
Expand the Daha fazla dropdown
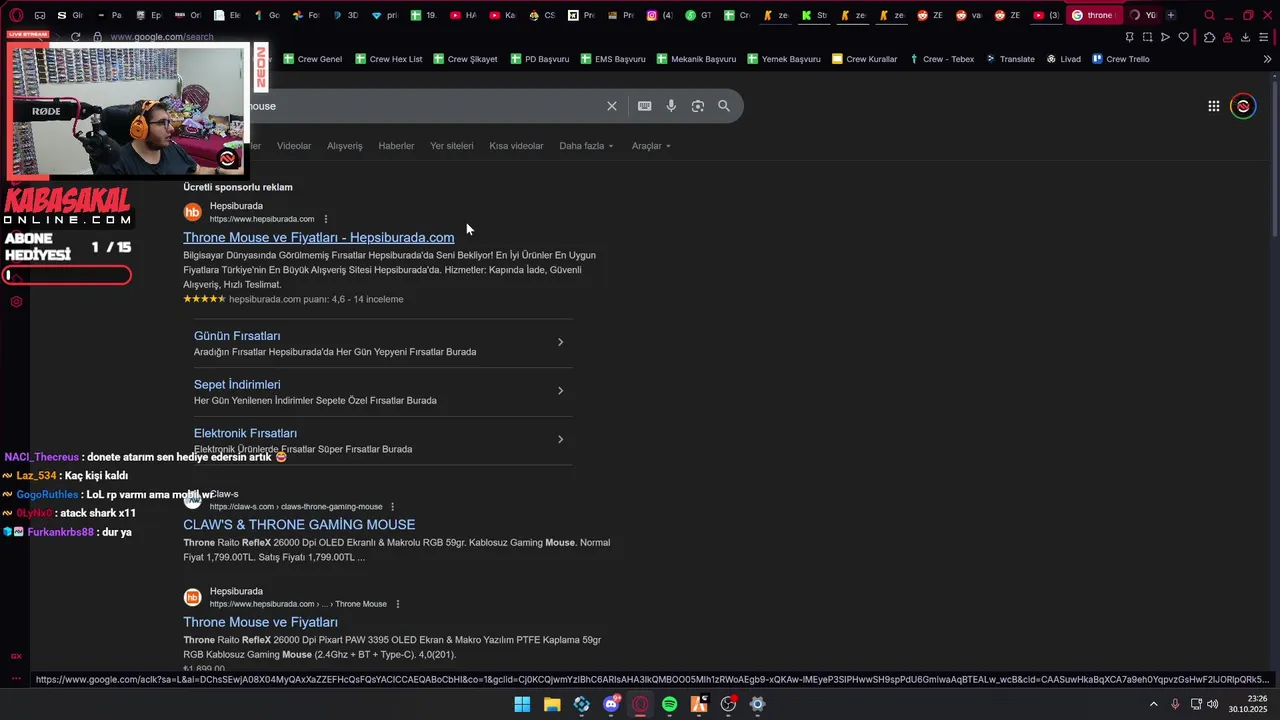coord(586,146)
